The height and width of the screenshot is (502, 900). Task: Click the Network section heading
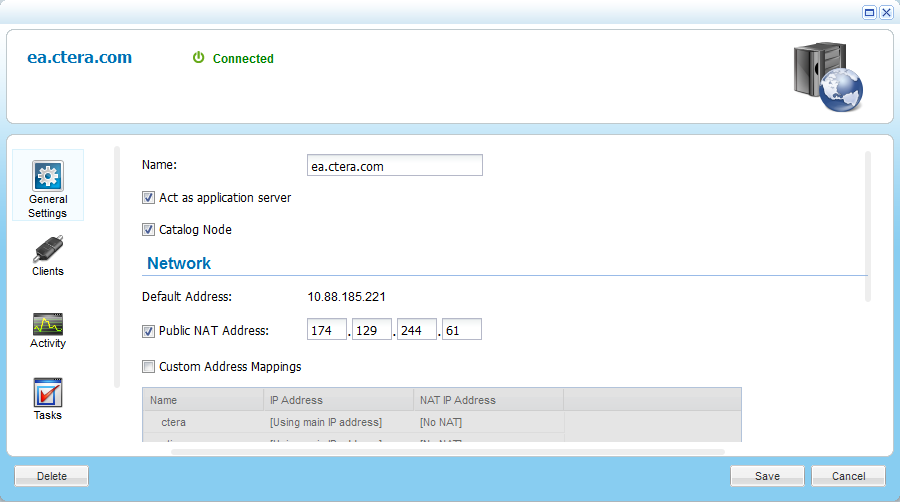179,263
